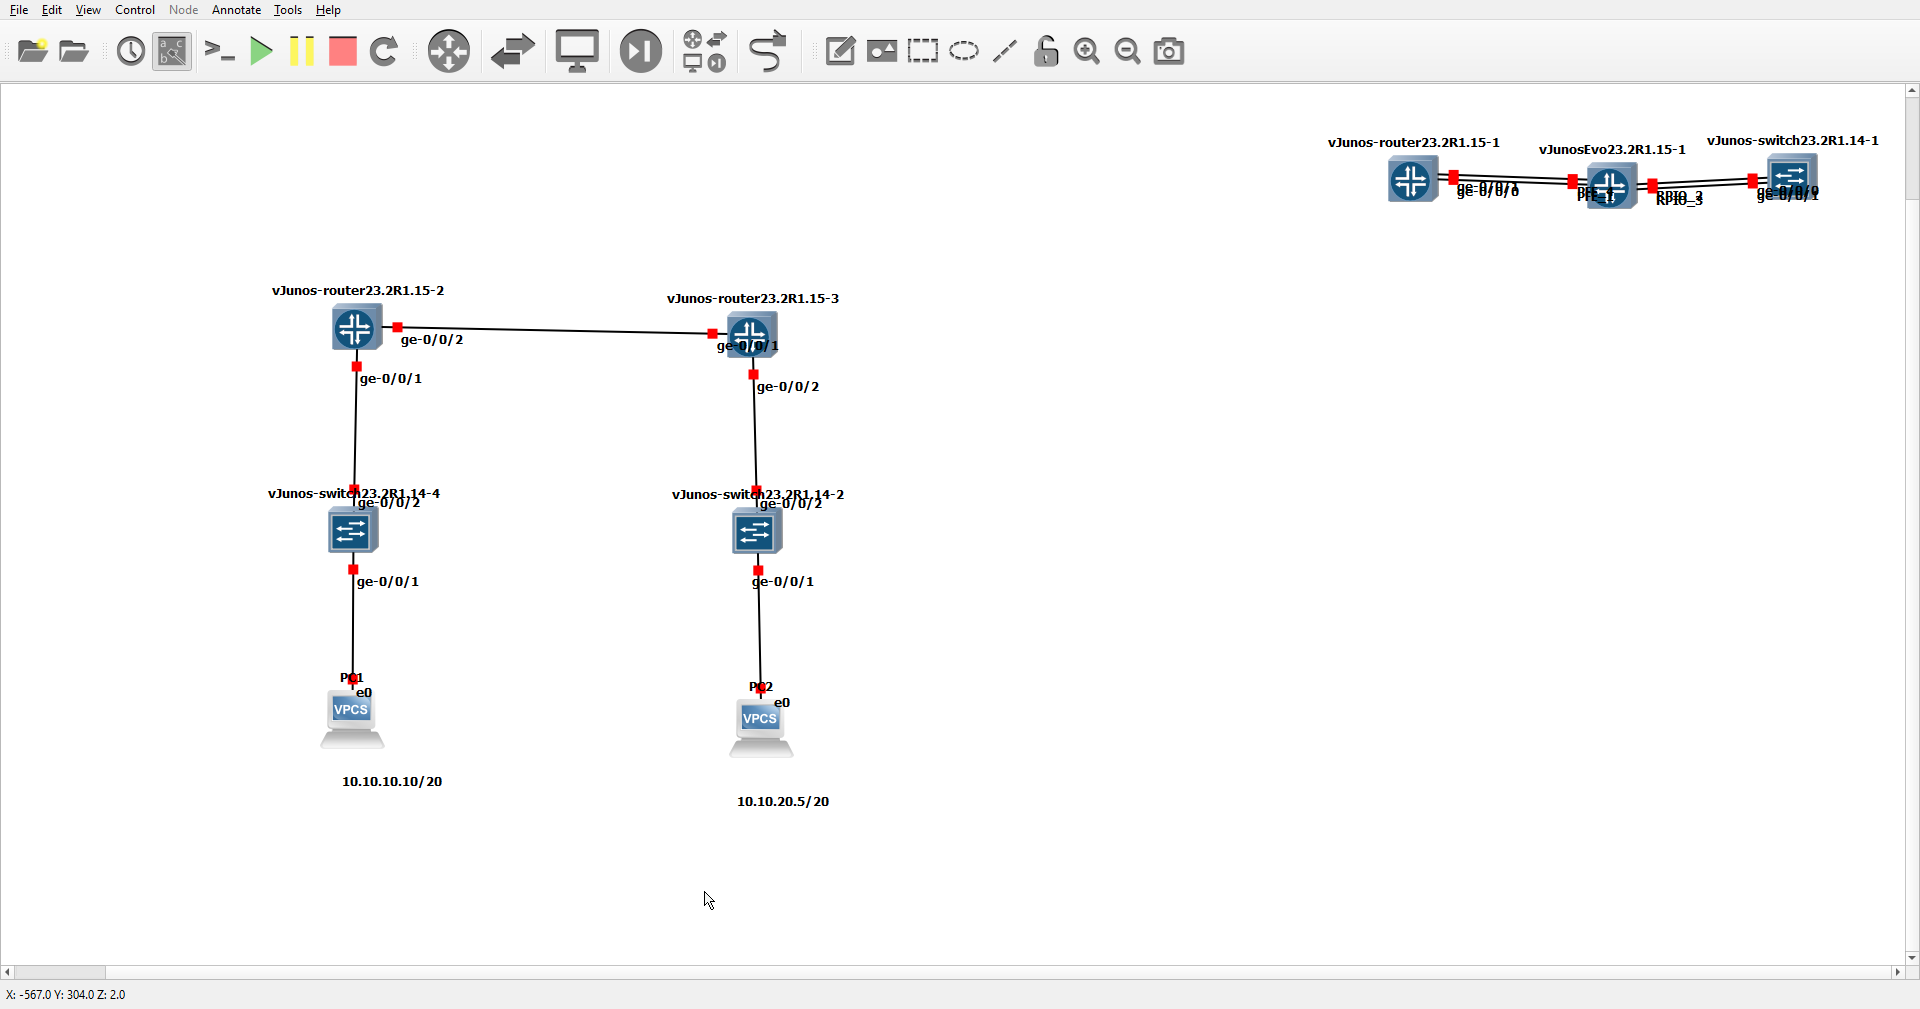The height and width of the screenshot is (1009, 1920).
Task: Open an existing project
Action: 72,51
